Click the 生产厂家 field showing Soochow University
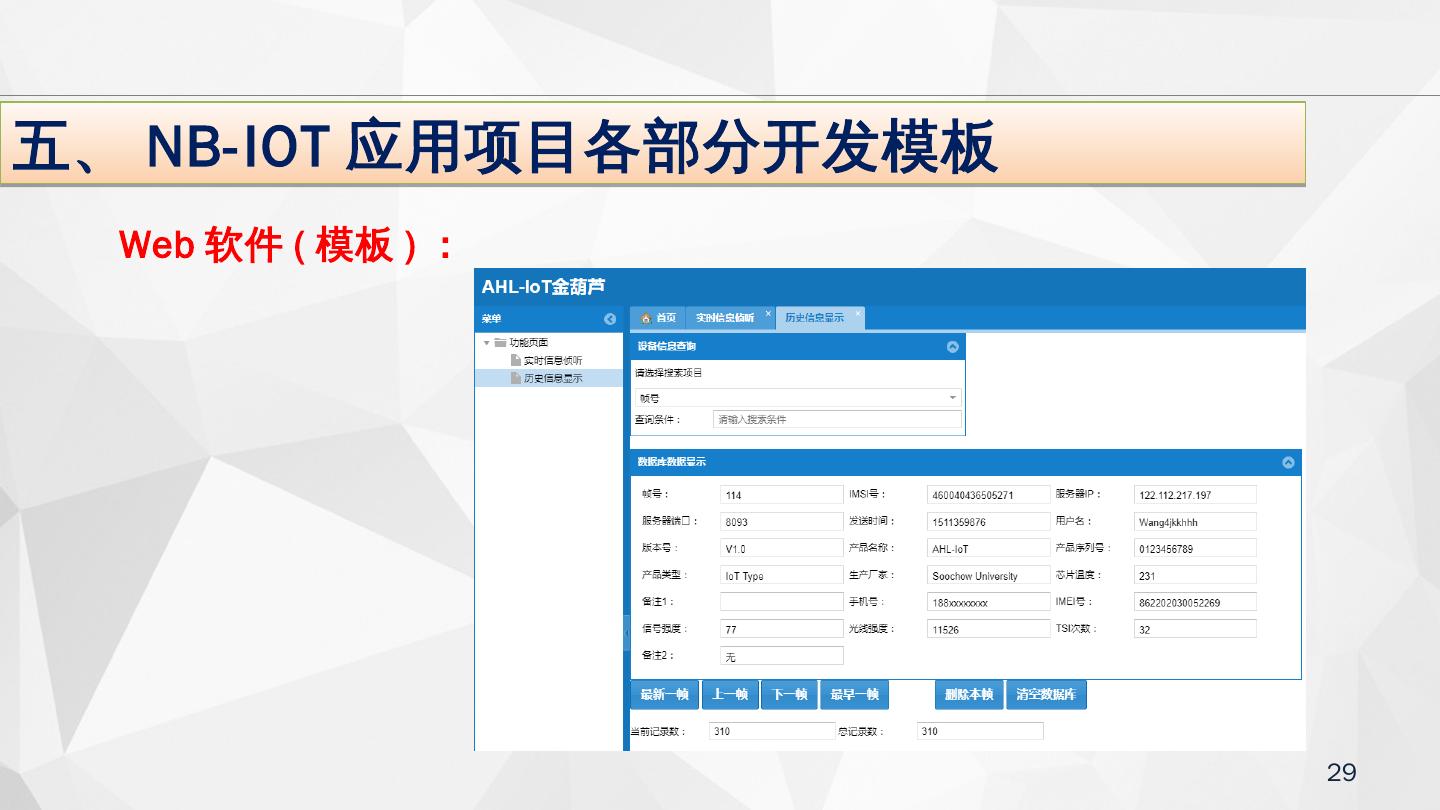1440x810 pixels. tap(989, 576)
